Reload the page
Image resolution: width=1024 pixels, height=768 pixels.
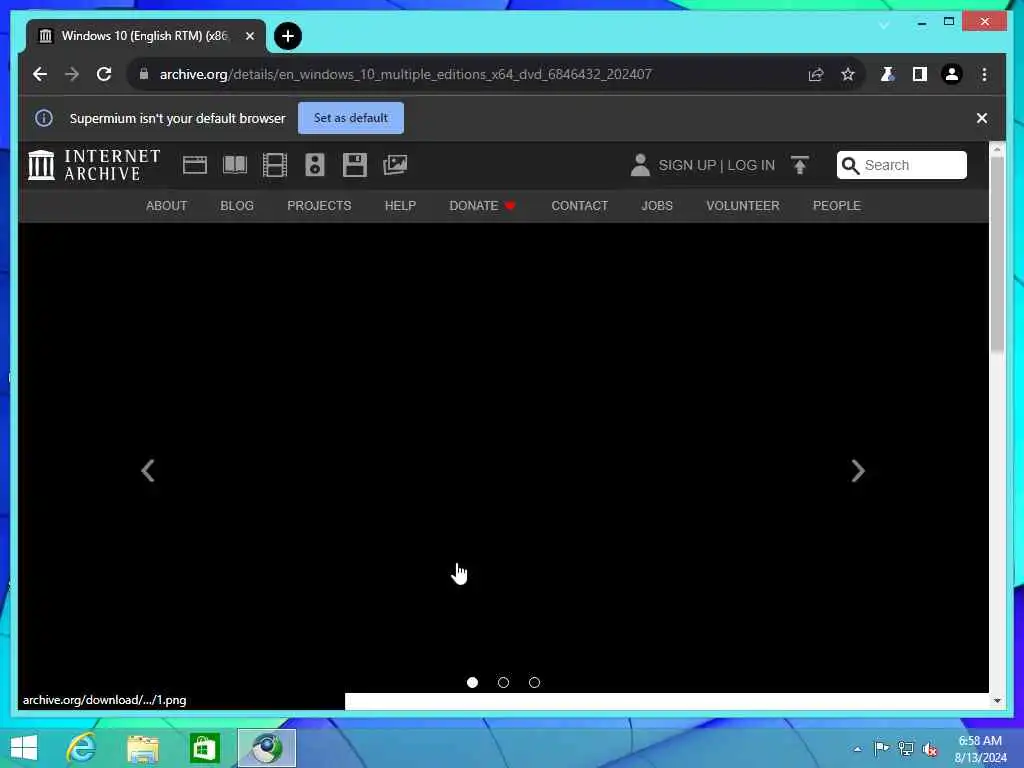[104, 74]
